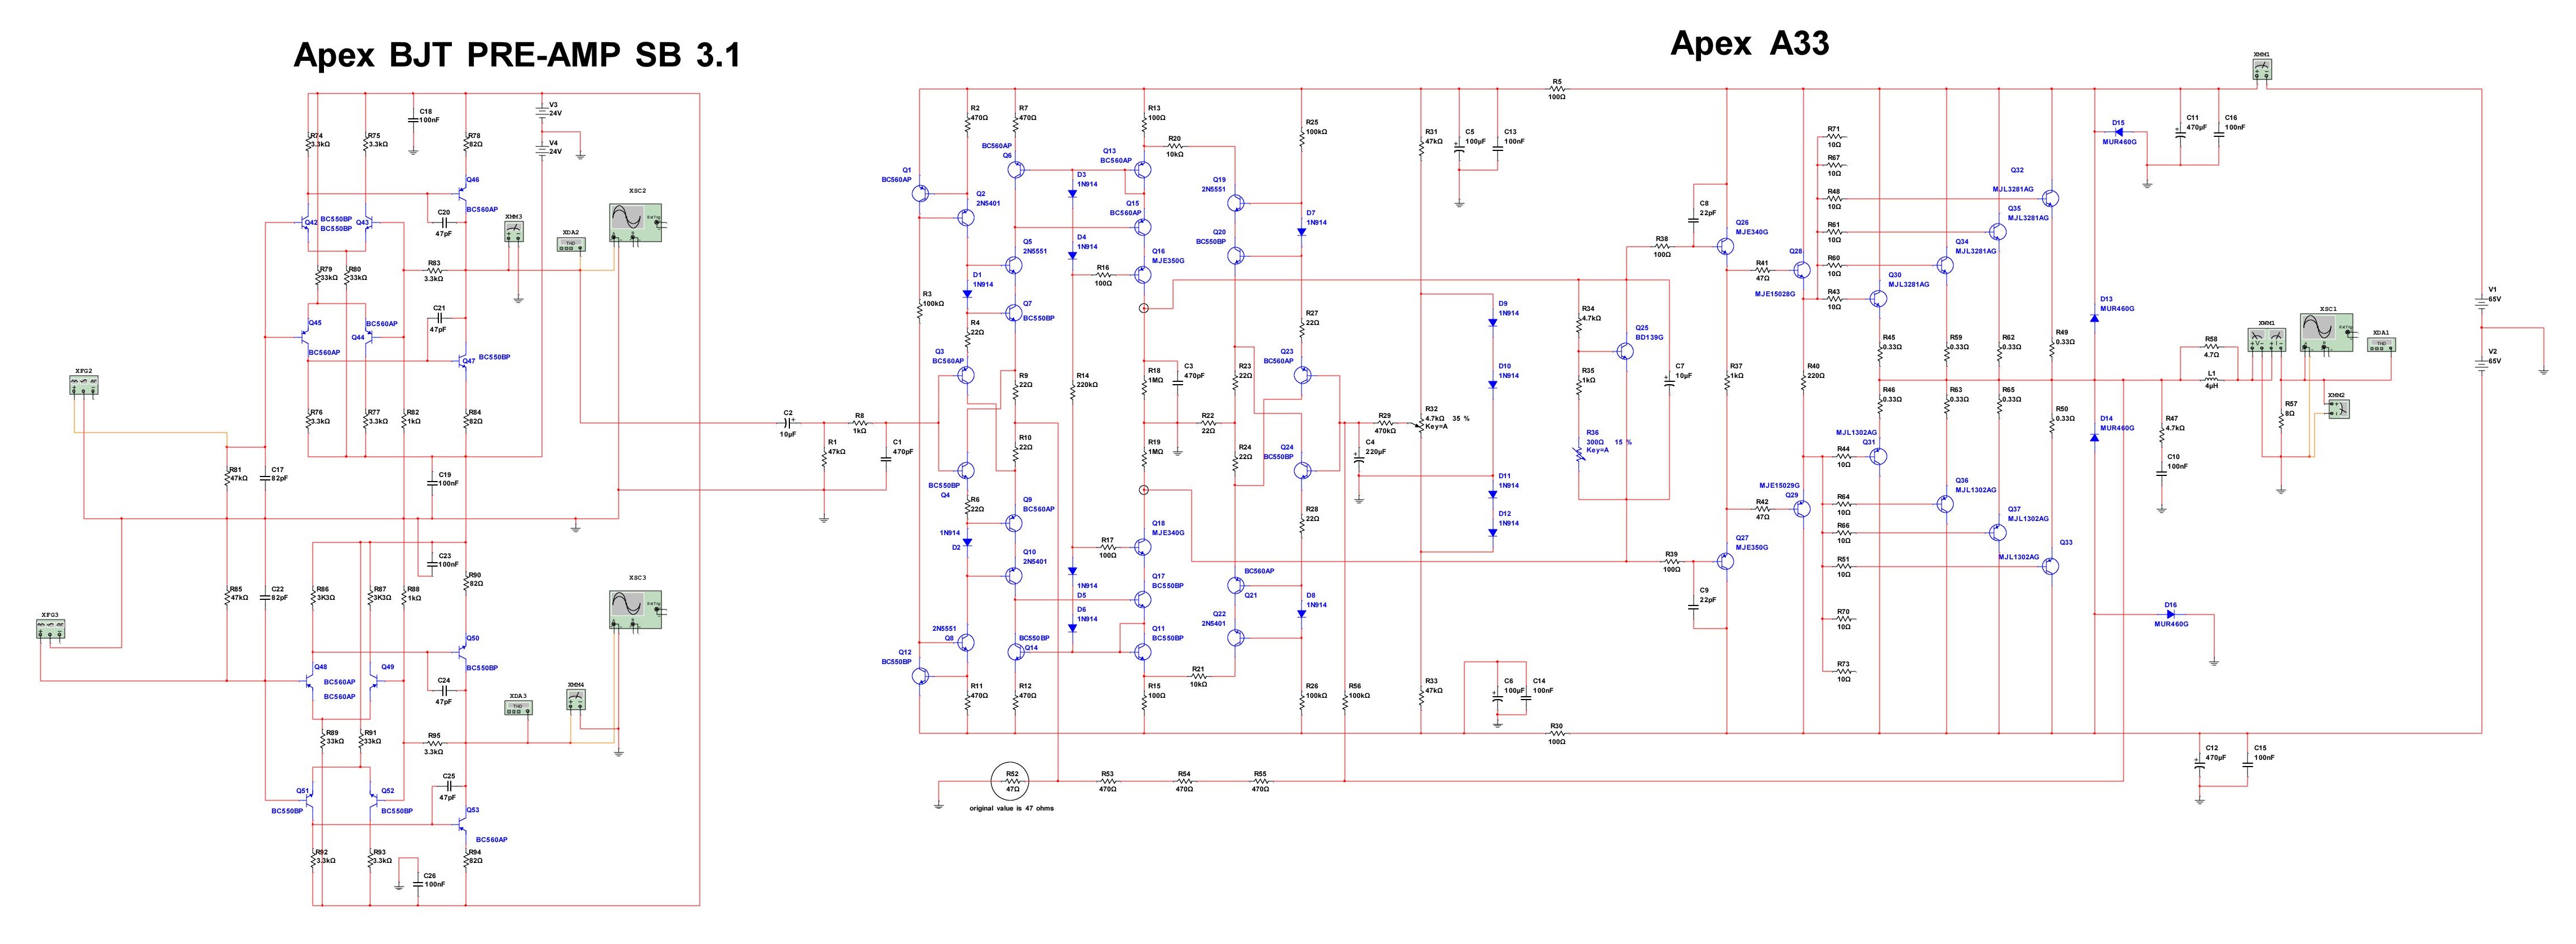Click the 'MJE15029G' label near Q29
The width and height of the screenshot is (2576, 944).
pos(1779,485)
